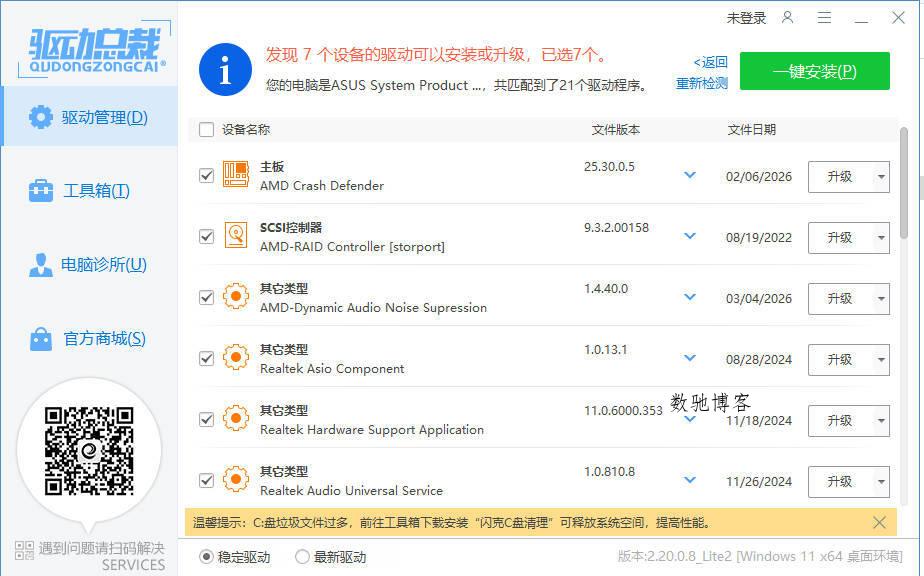Open the hamburger main menu icon
The width and height of the screenshot is (924, 576).
824,18
